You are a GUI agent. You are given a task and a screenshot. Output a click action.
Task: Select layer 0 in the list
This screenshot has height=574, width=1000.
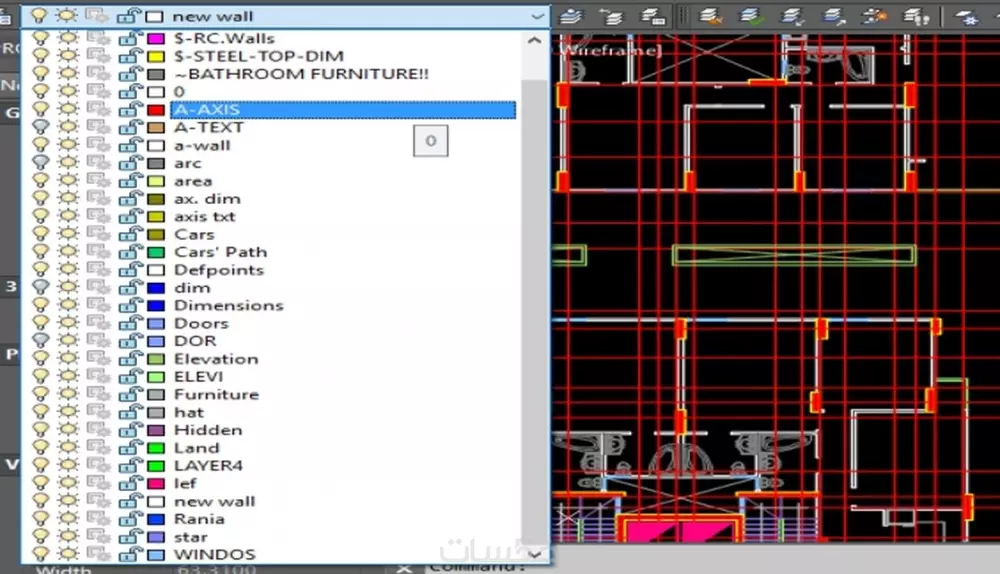coord(179,92)
